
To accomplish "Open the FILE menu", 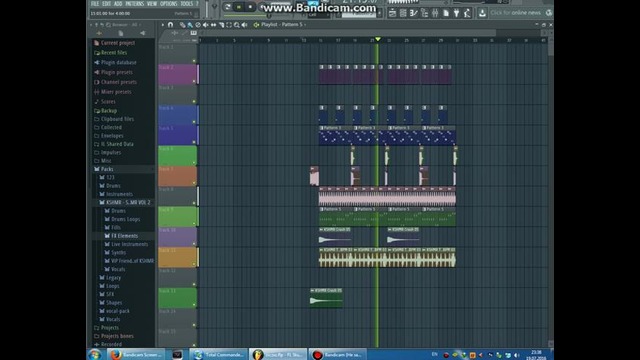I will click(x=95, y=4).
